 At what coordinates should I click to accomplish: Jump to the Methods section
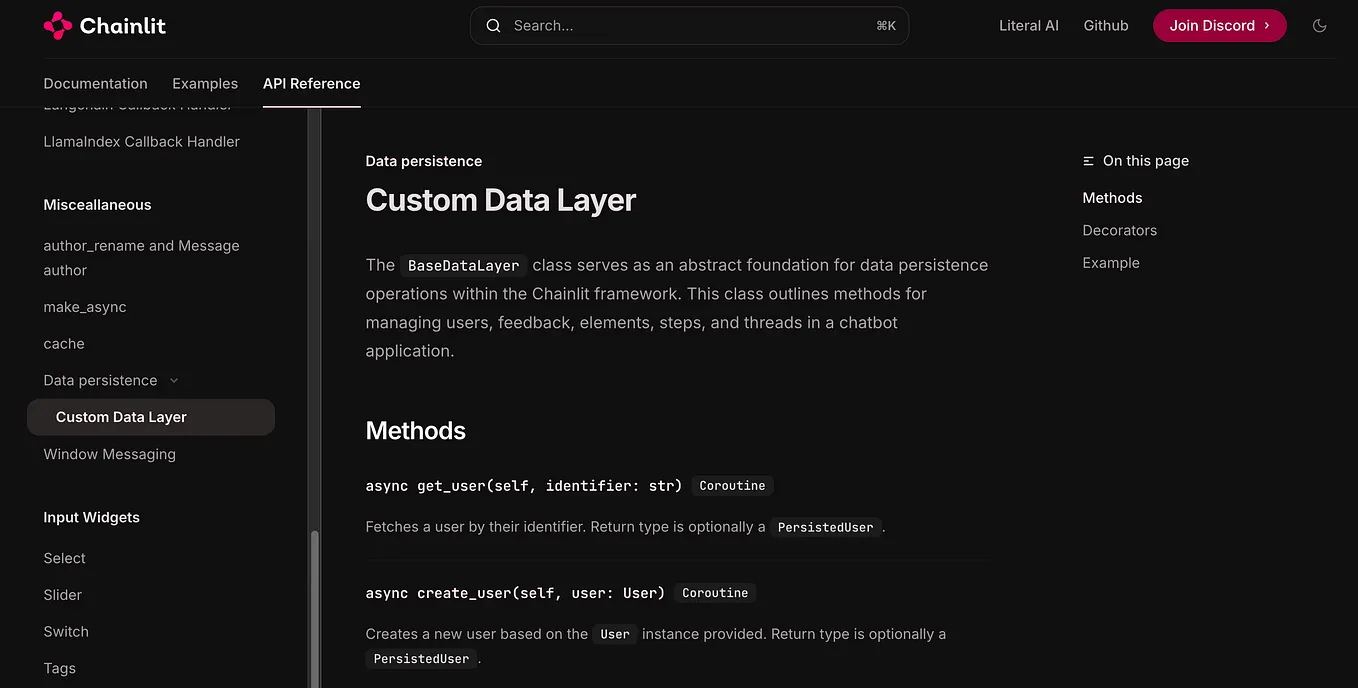point(1112,197)
